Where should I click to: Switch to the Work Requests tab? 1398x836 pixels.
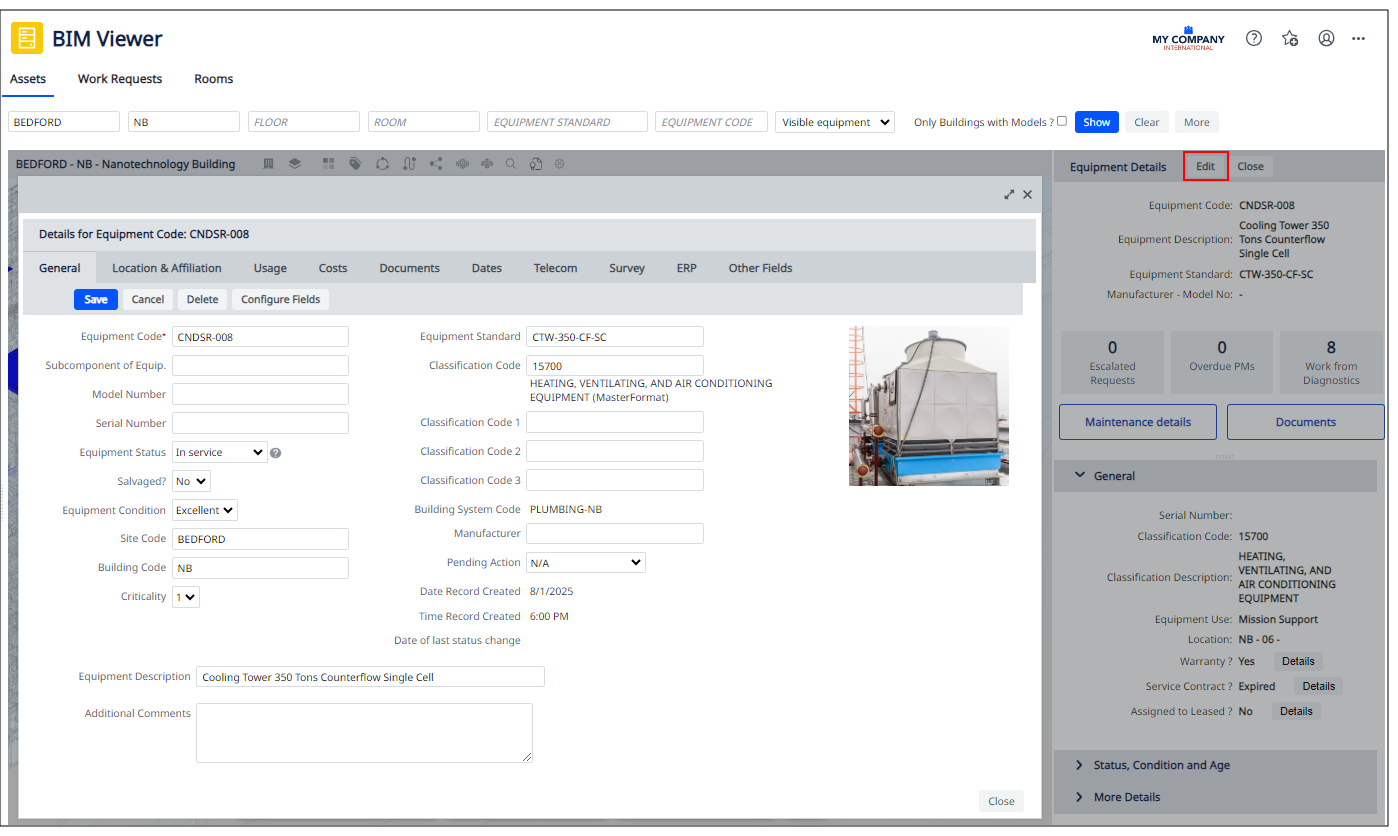[119, 79]
